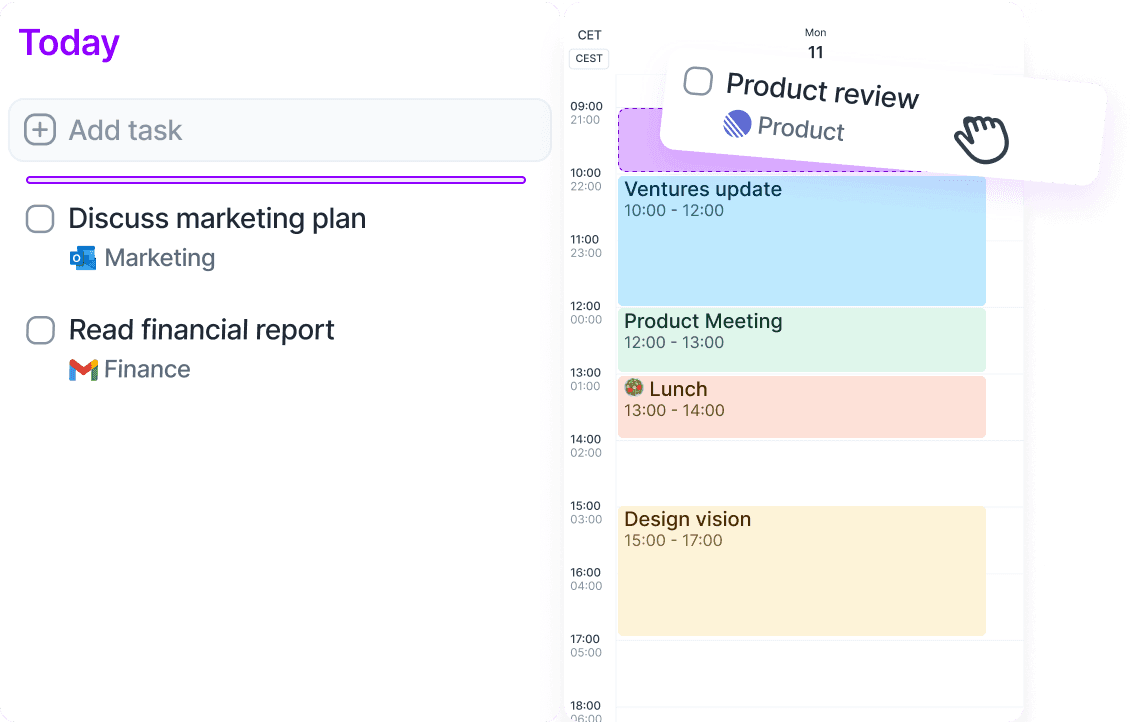Click the Today heading
The width and height of the screenshot is (1132, 722).
[x=67, y=42]
